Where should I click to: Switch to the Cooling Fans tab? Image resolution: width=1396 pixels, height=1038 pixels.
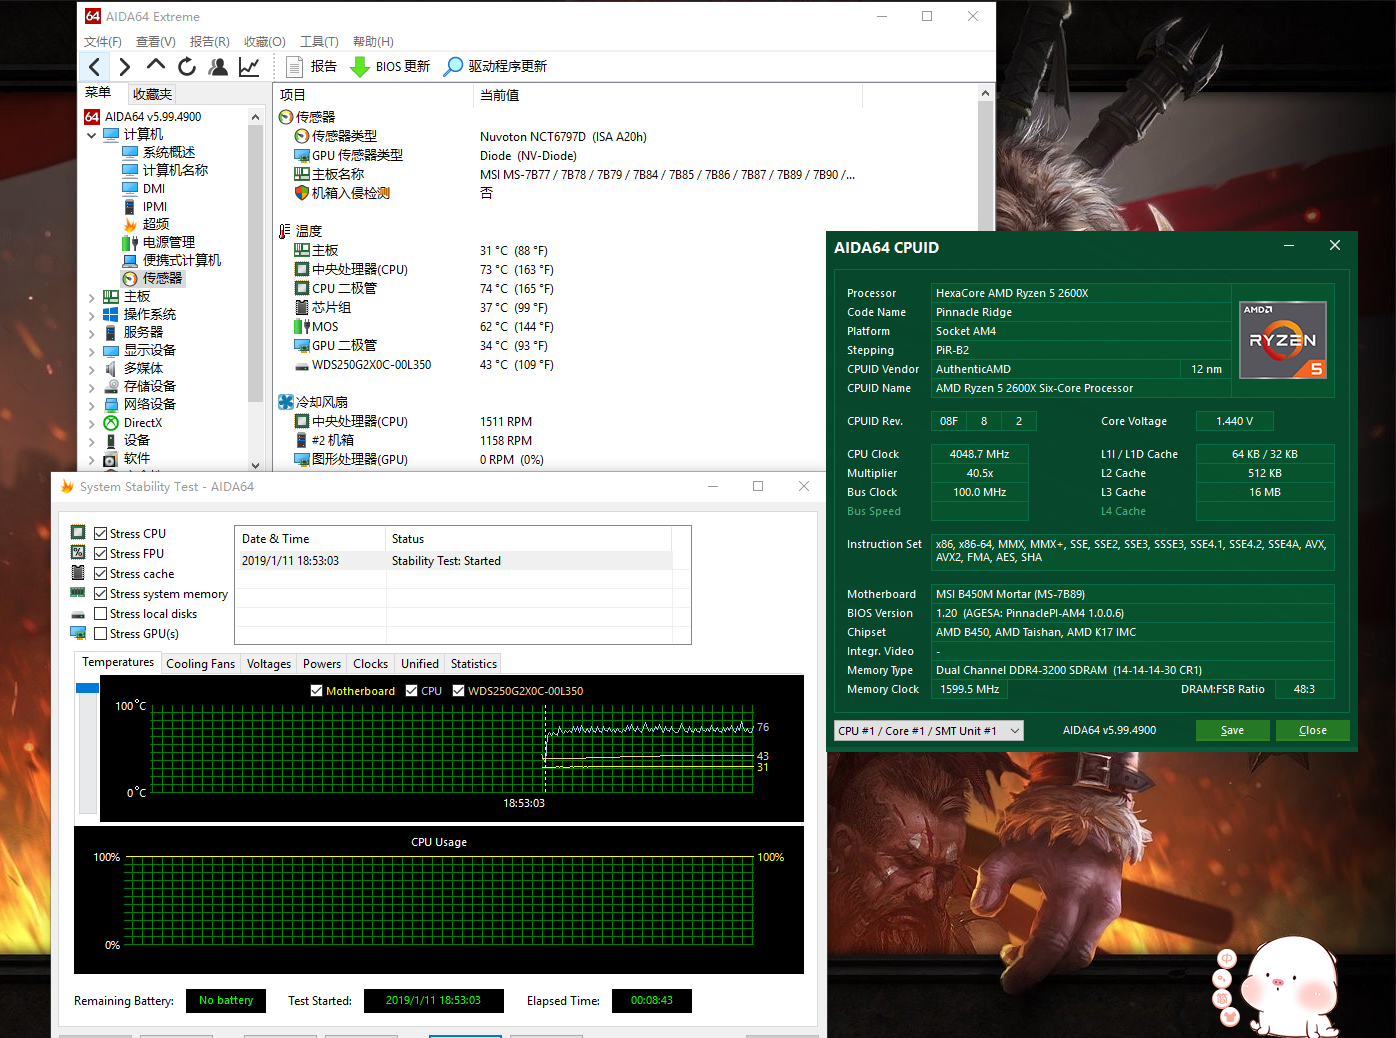(200, 664)
